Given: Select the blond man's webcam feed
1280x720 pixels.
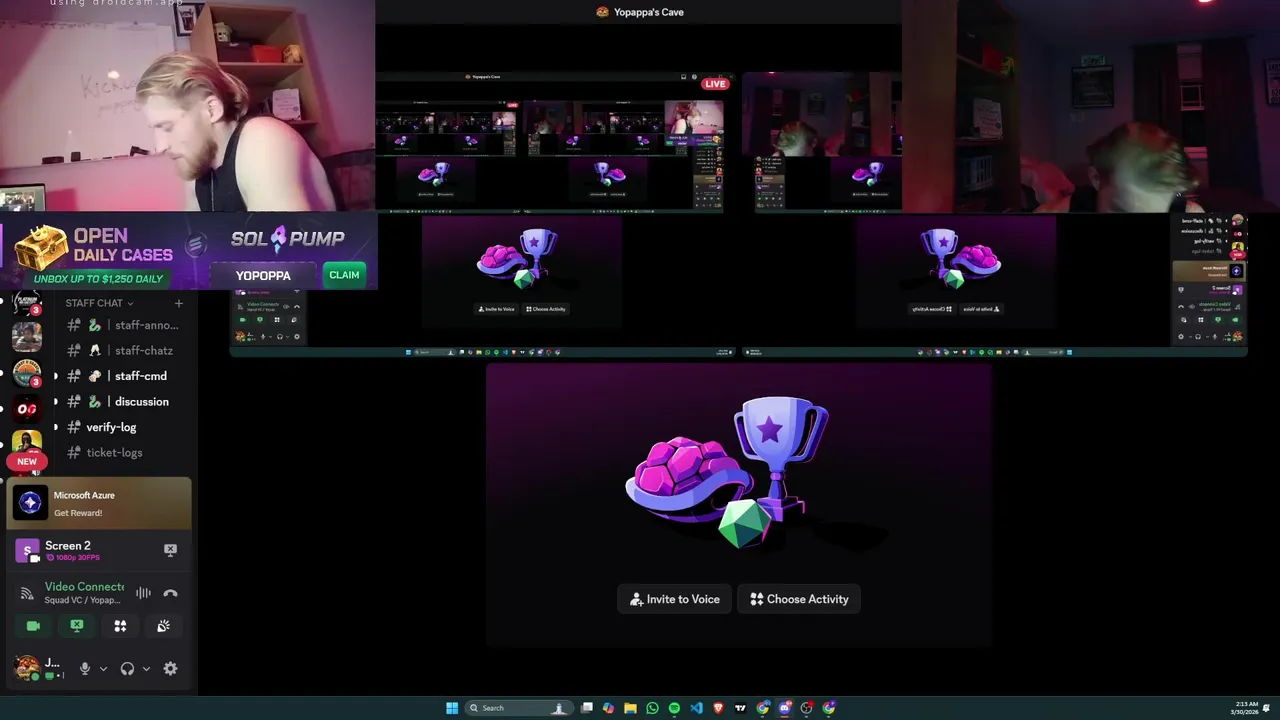Looking at the screenshot, I should pos(187,105).
